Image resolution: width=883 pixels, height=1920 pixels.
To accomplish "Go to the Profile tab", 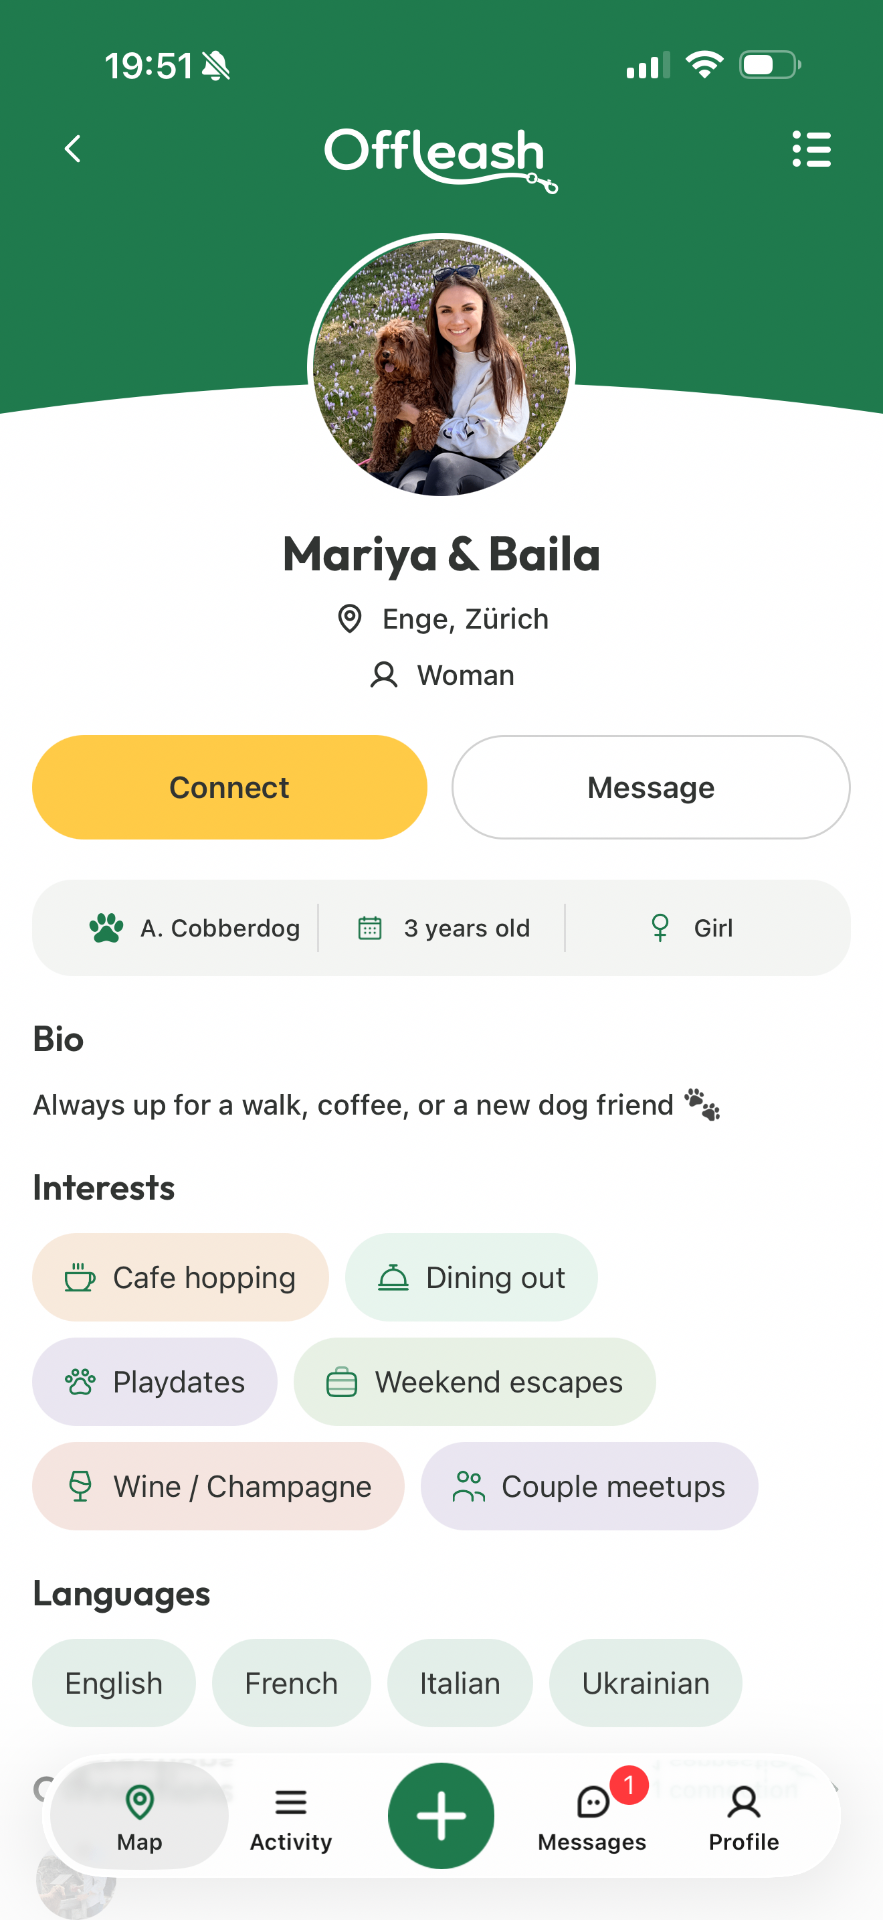I will pyautogui.click(x=743, y=1815).
